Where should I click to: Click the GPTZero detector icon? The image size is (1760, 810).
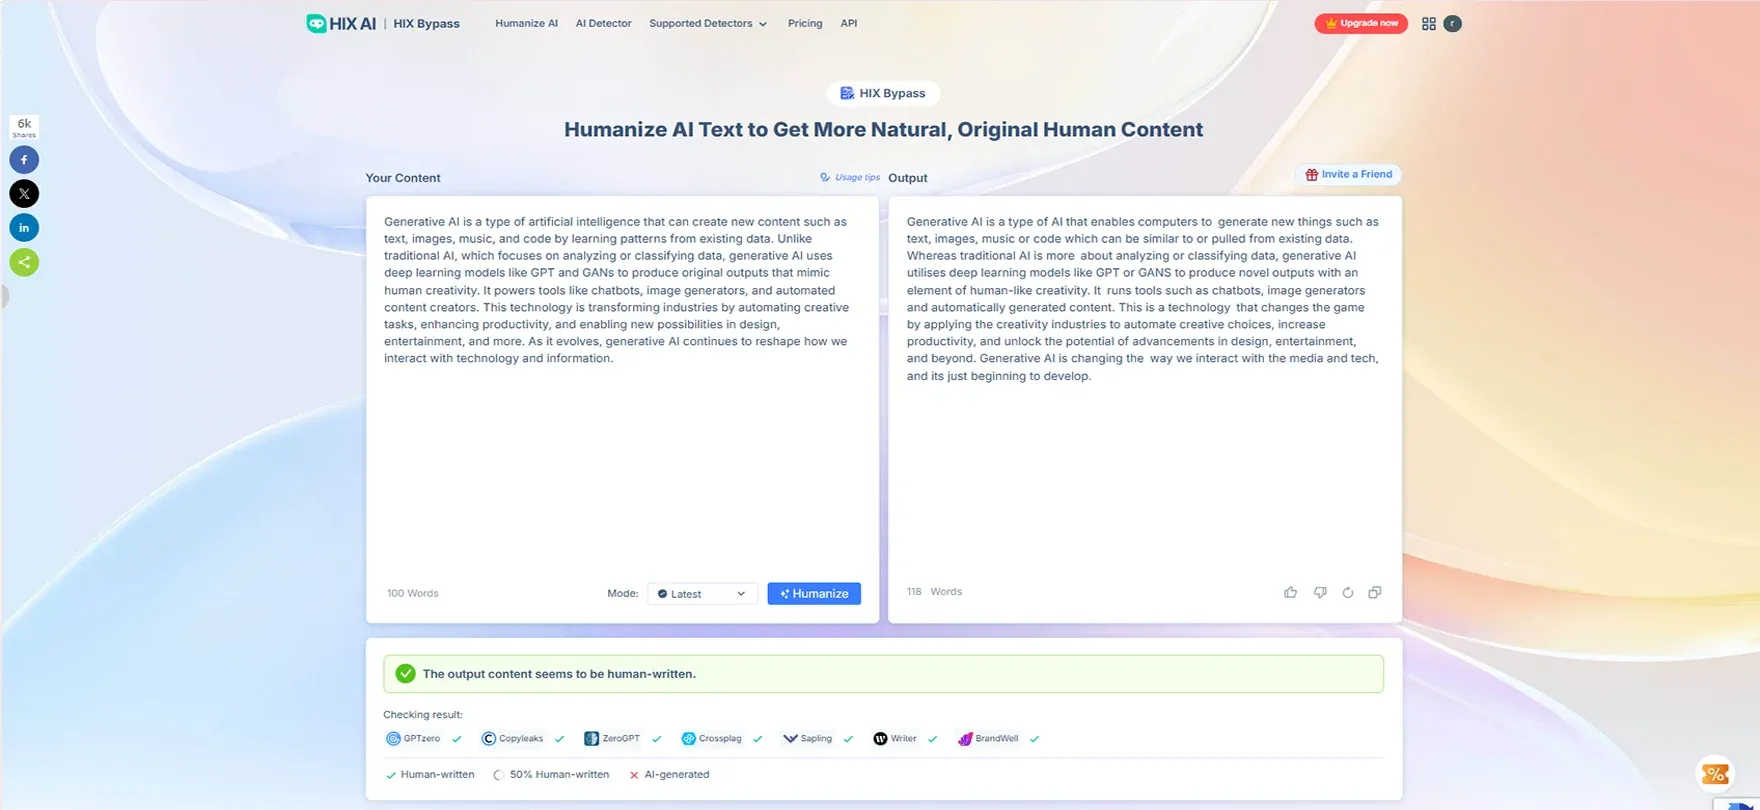pyautogui.click(x=393, y=739)
